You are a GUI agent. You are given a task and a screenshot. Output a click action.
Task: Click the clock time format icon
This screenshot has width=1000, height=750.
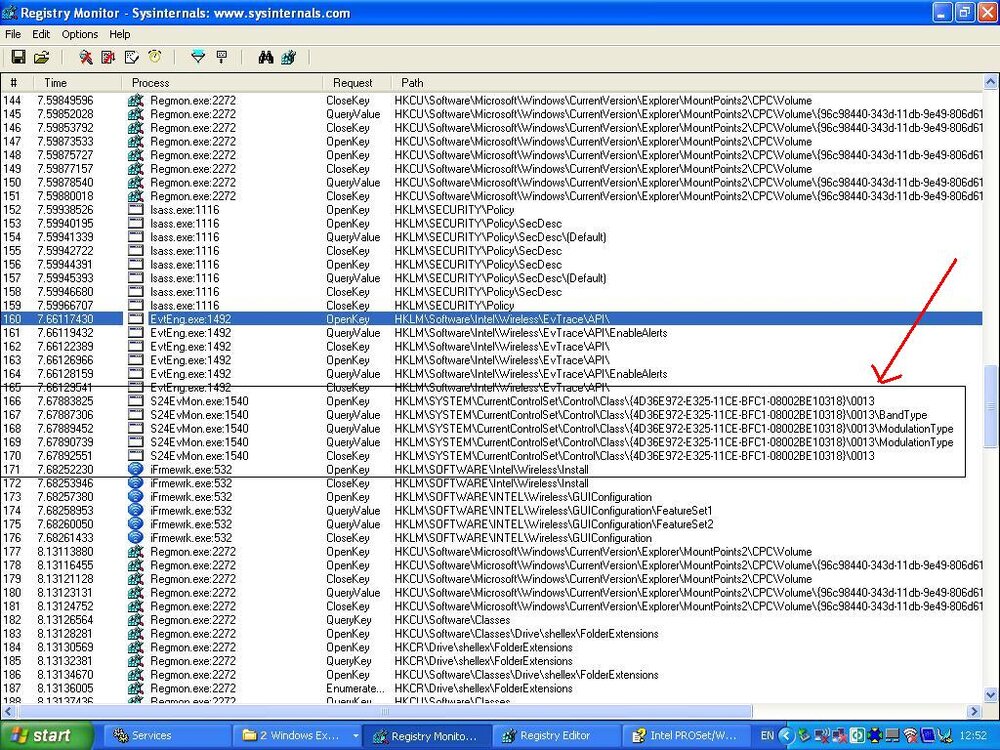(x=155, y=57)
